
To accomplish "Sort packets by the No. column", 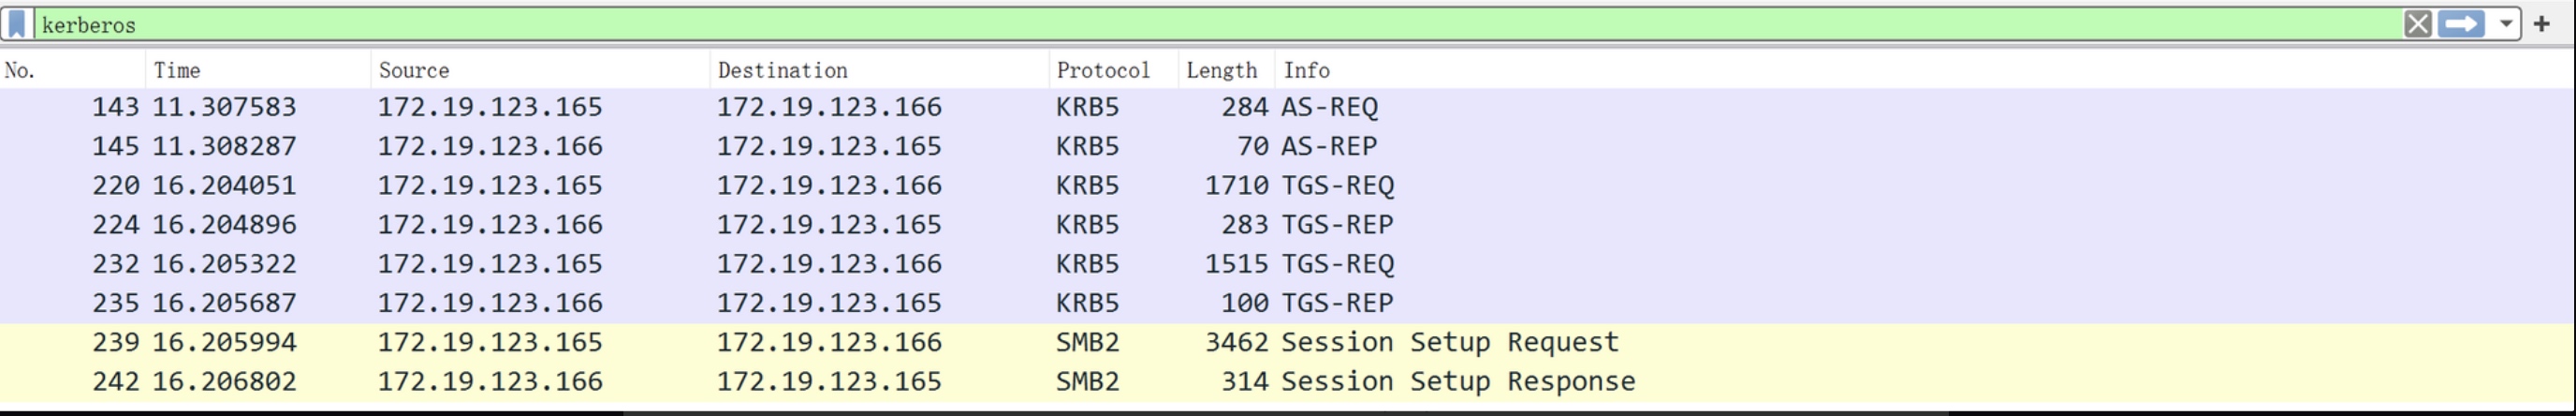I will 70,70.
